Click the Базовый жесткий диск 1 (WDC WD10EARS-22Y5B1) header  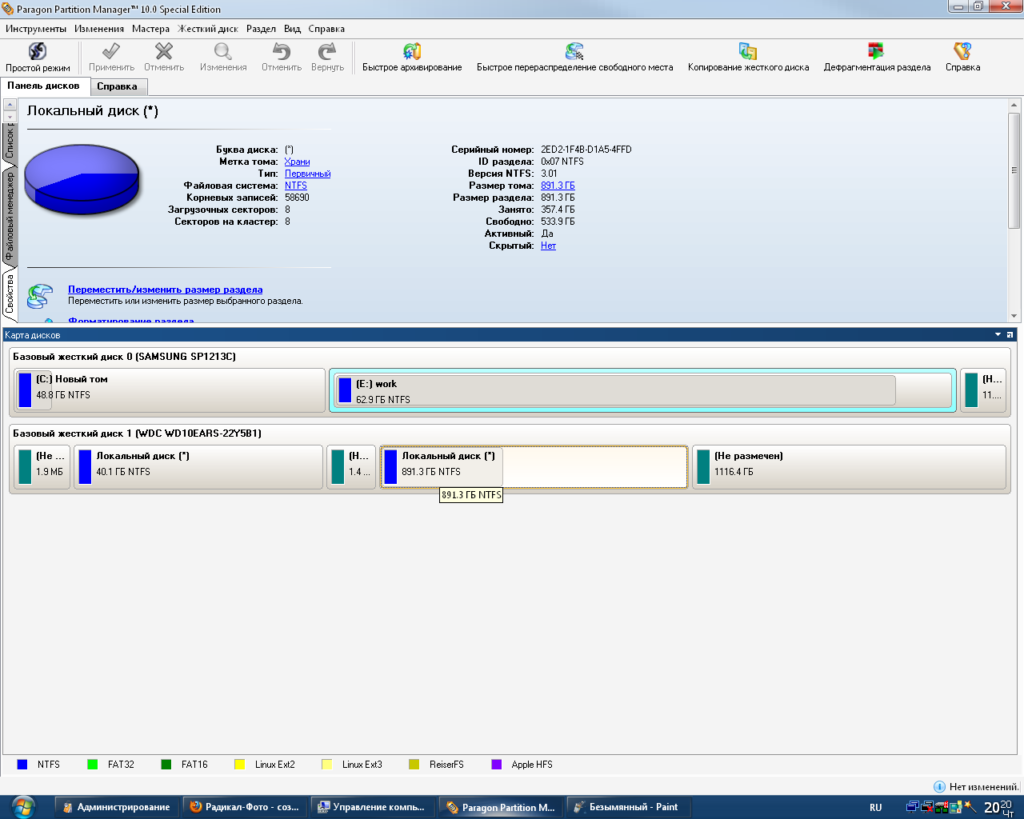[x=137, y=434]
